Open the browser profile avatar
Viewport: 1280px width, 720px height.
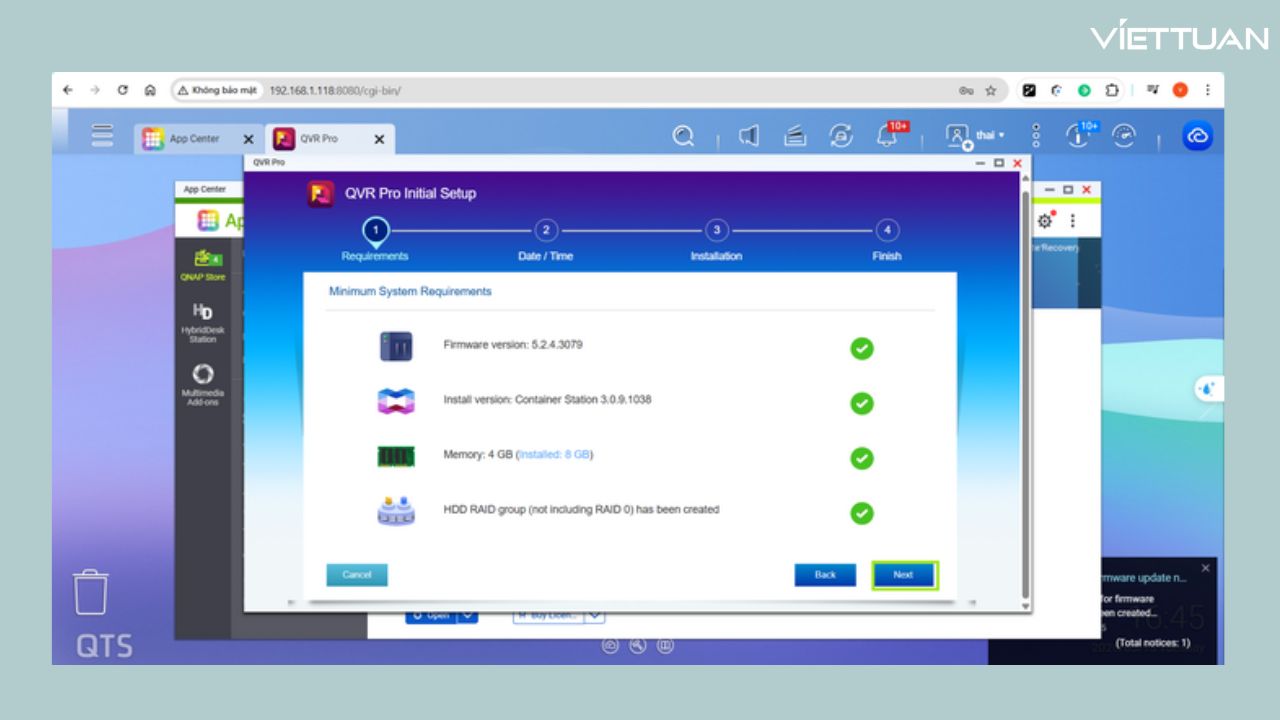(x=1180, y=90)
